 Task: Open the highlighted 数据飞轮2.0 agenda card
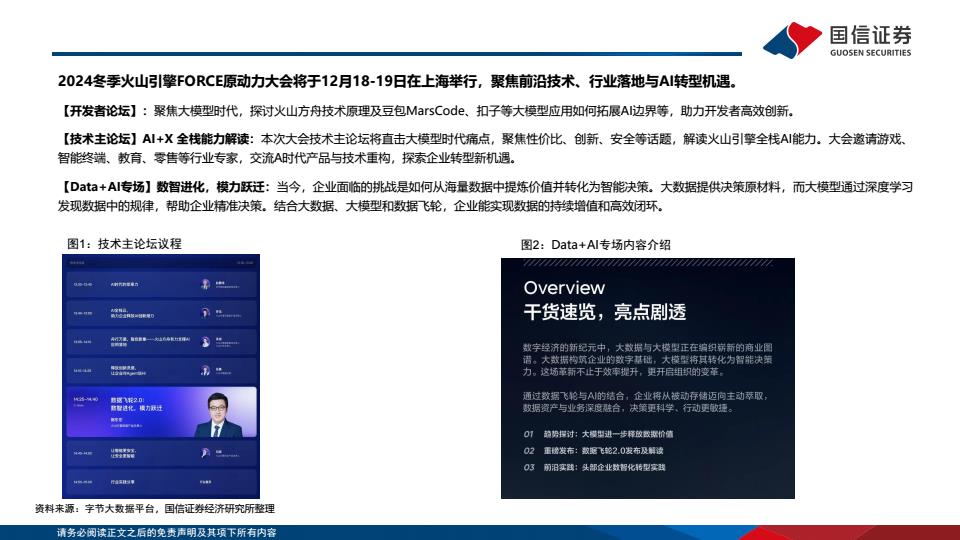click(162, 411)
